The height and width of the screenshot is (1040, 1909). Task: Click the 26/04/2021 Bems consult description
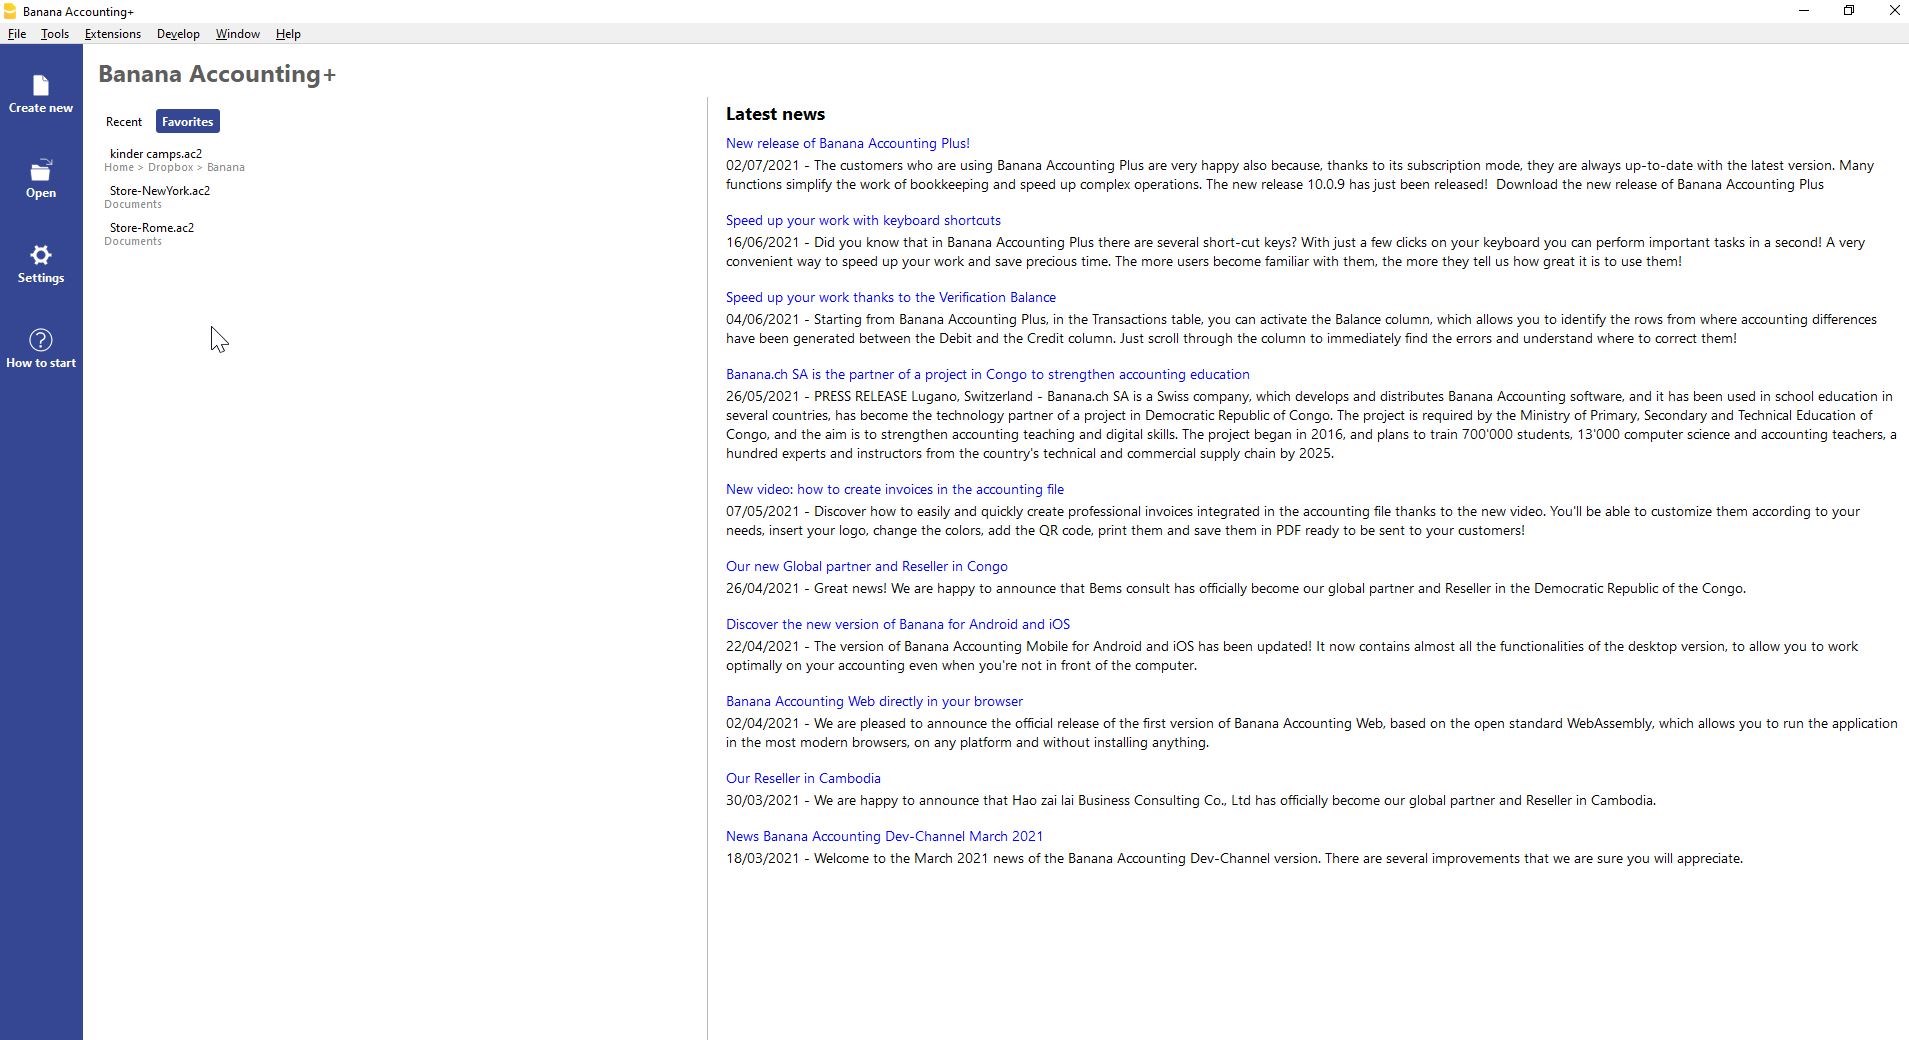[1236, 589]
